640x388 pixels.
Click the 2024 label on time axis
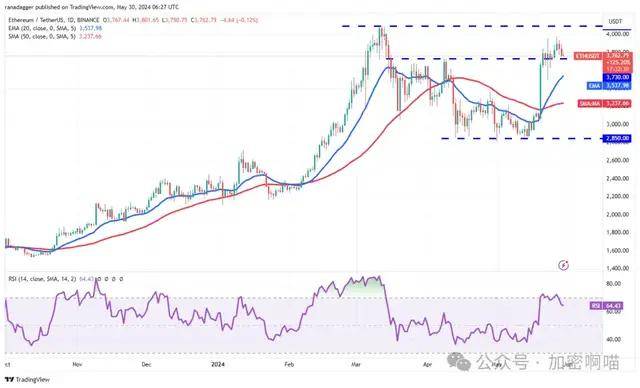click(x=218, y=364)
